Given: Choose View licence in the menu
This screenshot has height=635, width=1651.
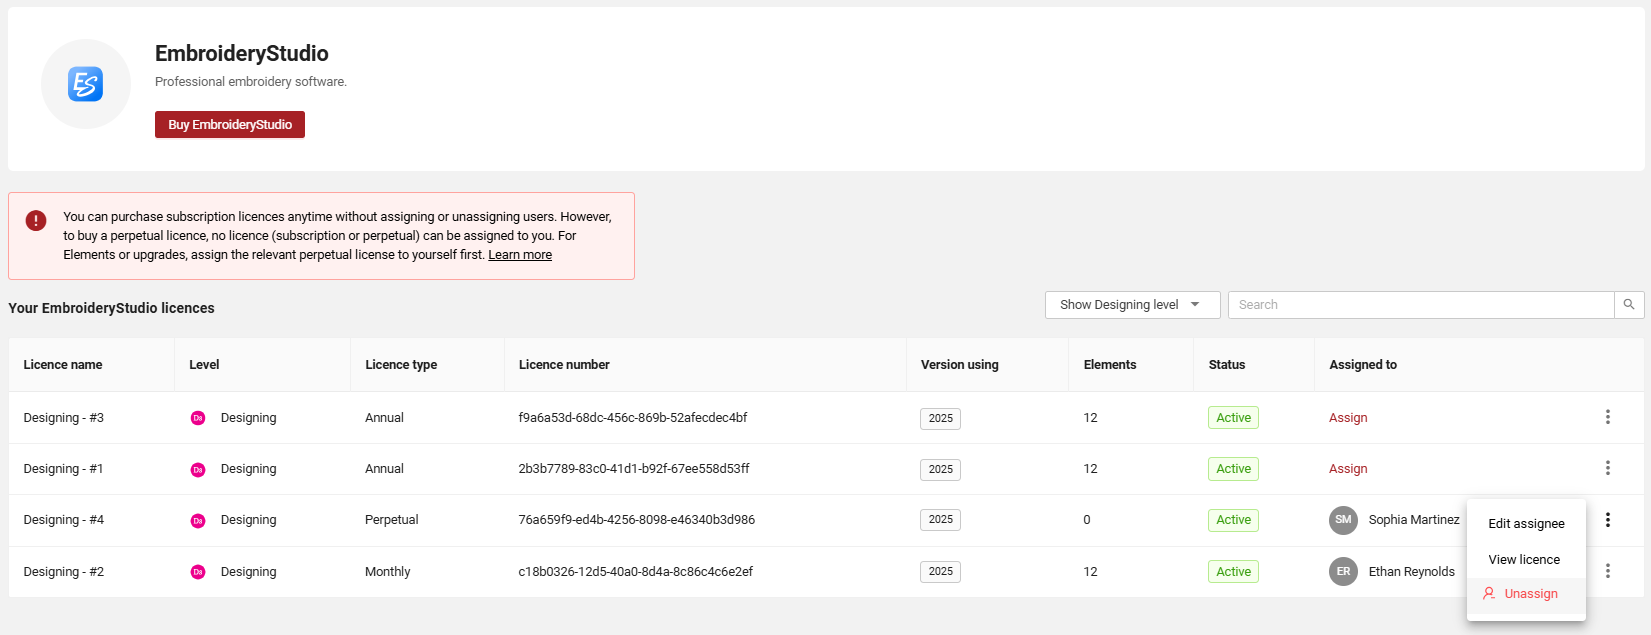Looking at the screenshot, I should (1526, 559).
